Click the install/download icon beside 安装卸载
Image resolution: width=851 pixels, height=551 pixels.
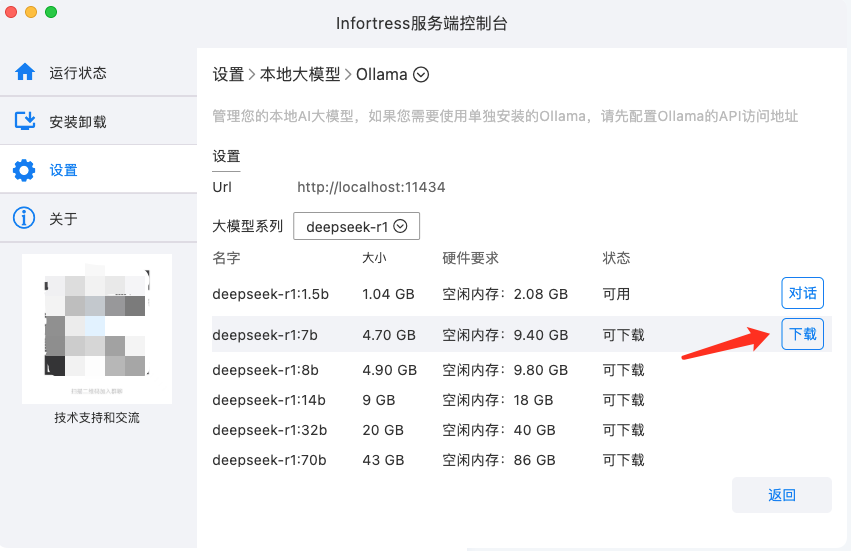(x=25, y=121)
